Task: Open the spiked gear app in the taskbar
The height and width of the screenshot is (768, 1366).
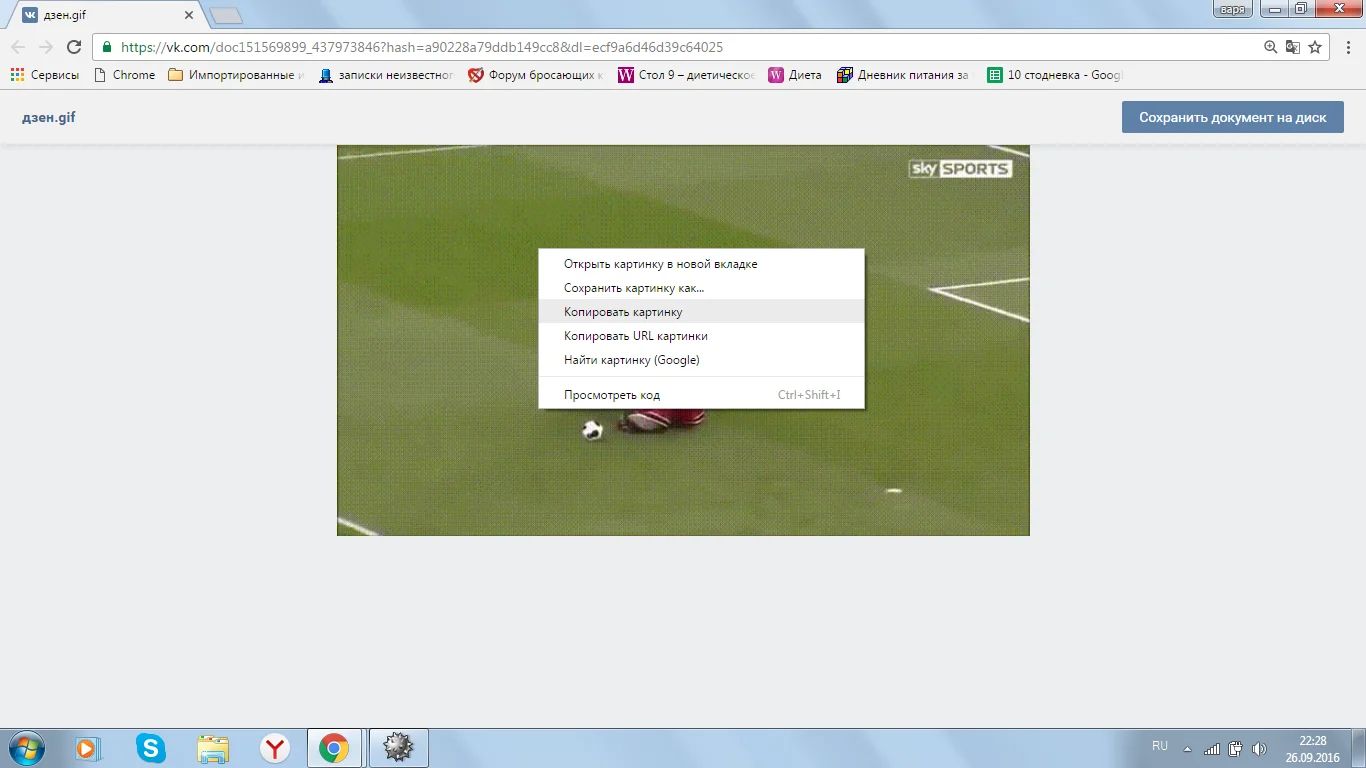Action: [x=398, y=748]
